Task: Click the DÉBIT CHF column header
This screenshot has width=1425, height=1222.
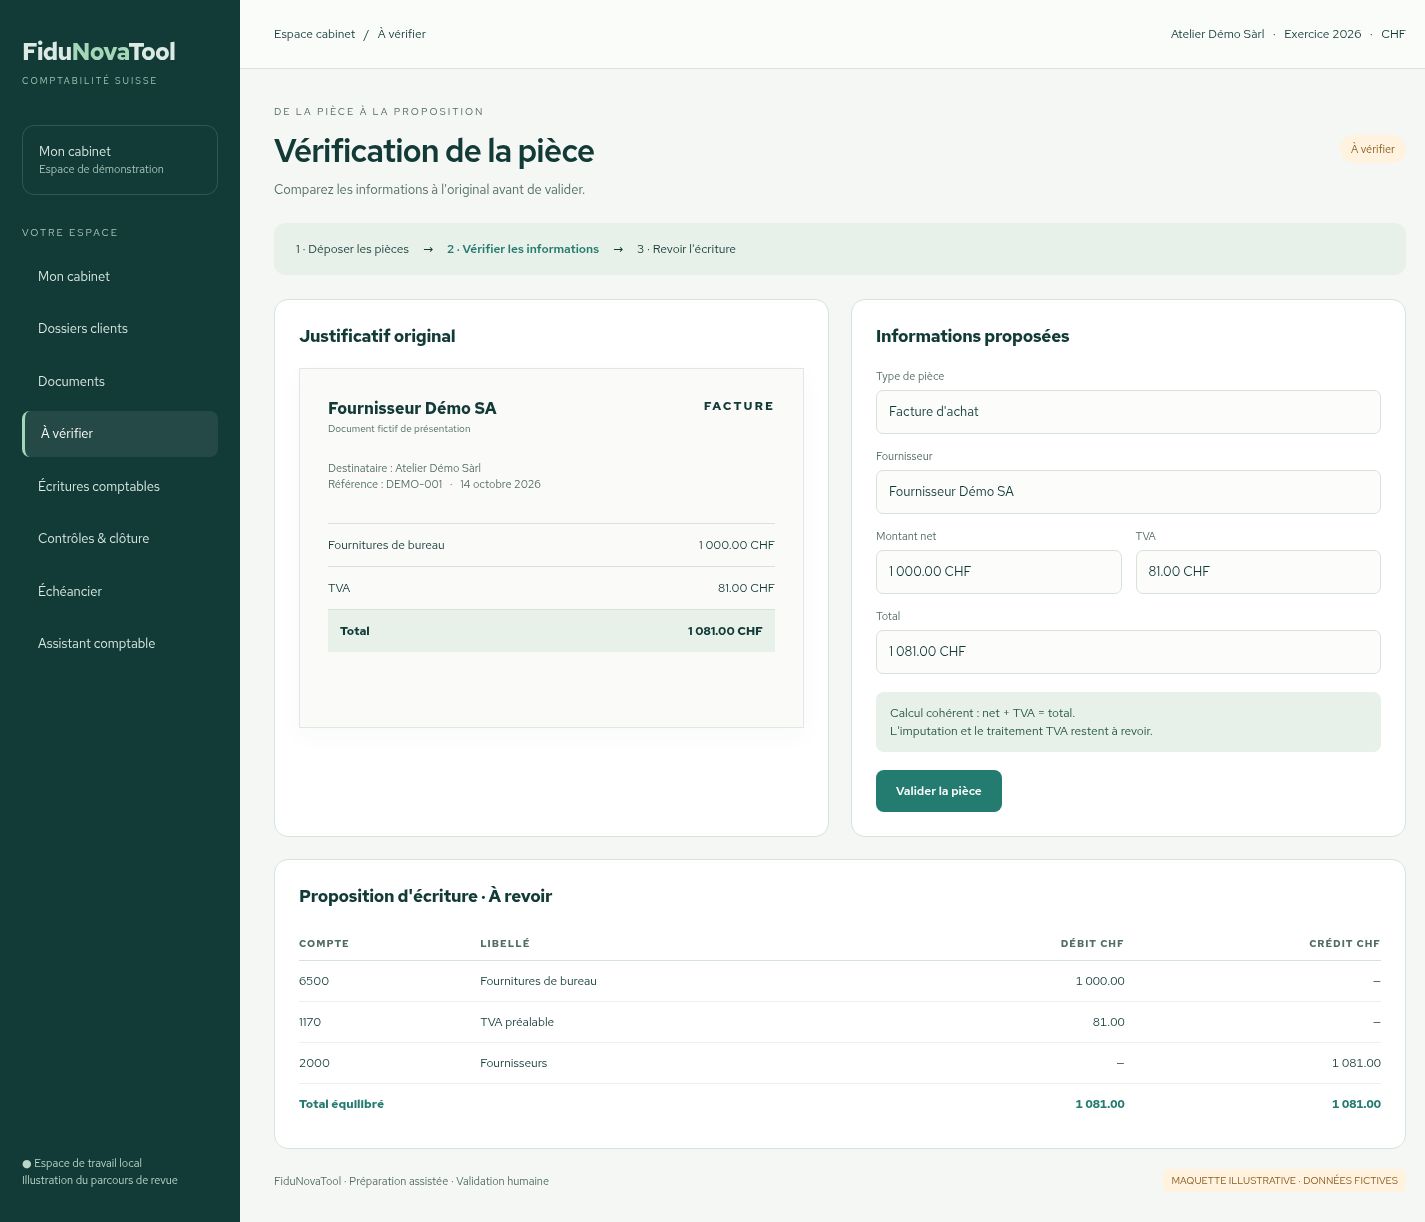Action: (x=1092, y=943)
